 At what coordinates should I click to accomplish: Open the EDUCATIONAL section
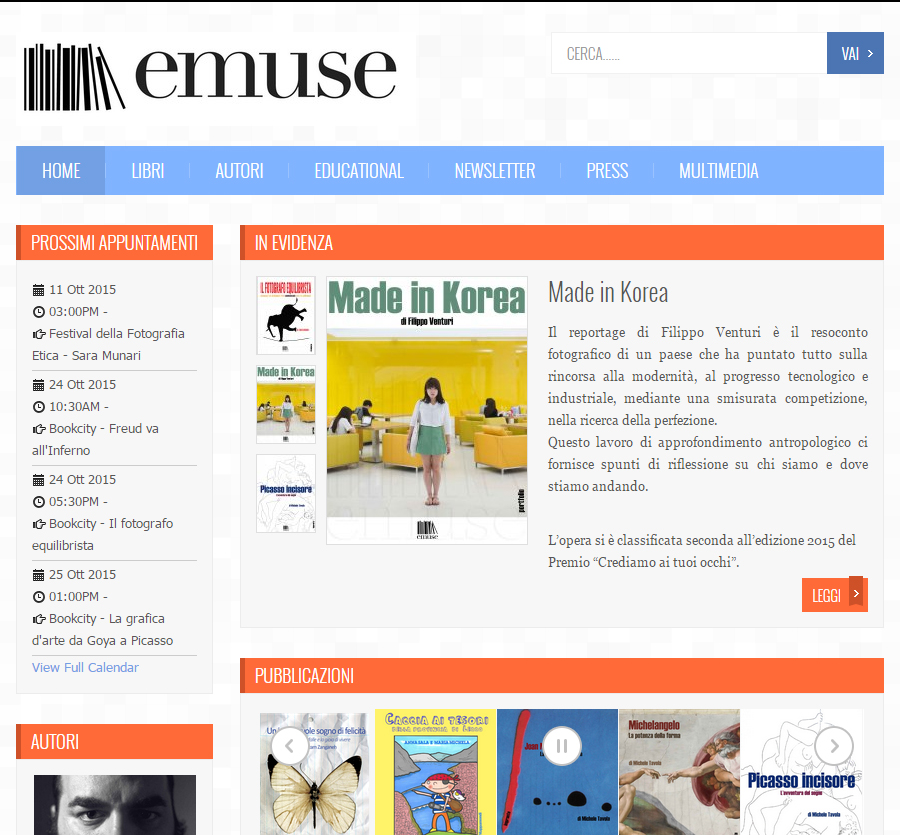[x=359, y=171]
